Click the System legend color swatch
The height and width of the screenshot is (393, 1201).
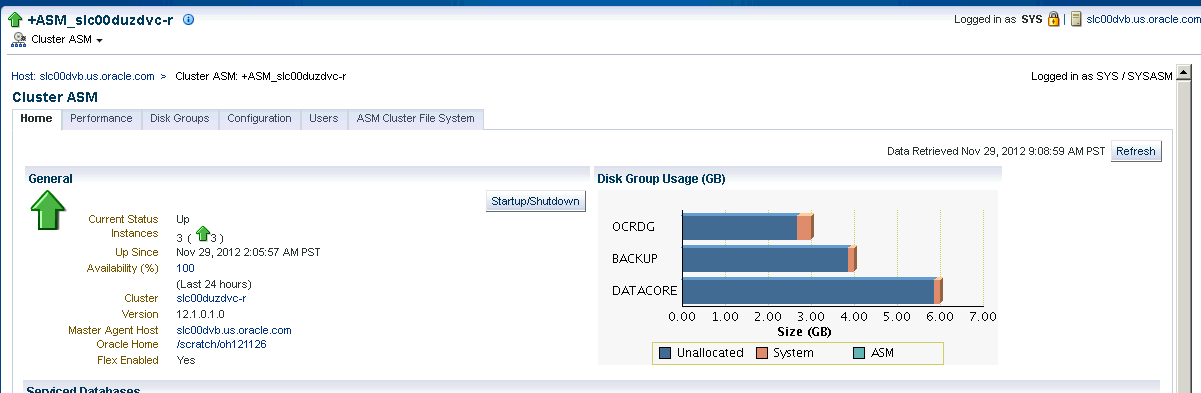click(x=761, y=353)
